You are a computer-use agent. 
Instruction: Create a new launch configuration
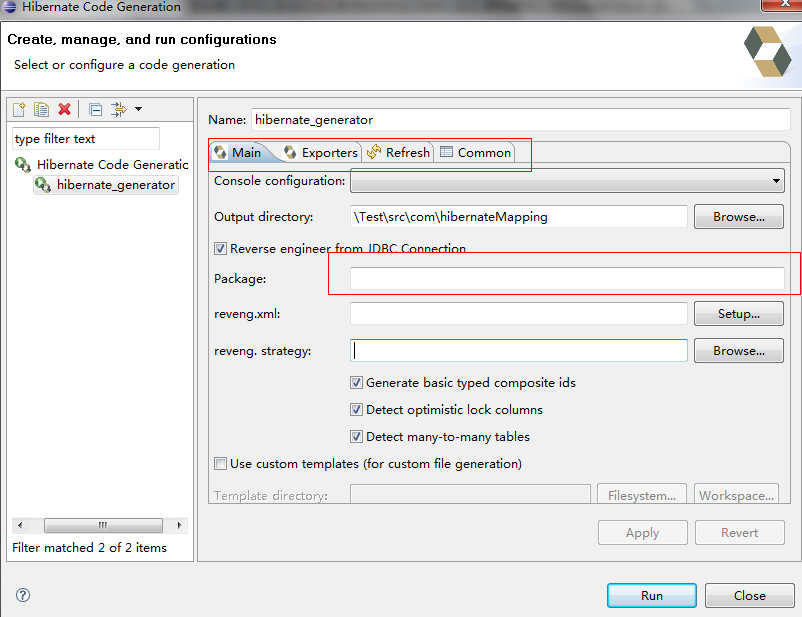click(x=19, y=109)
